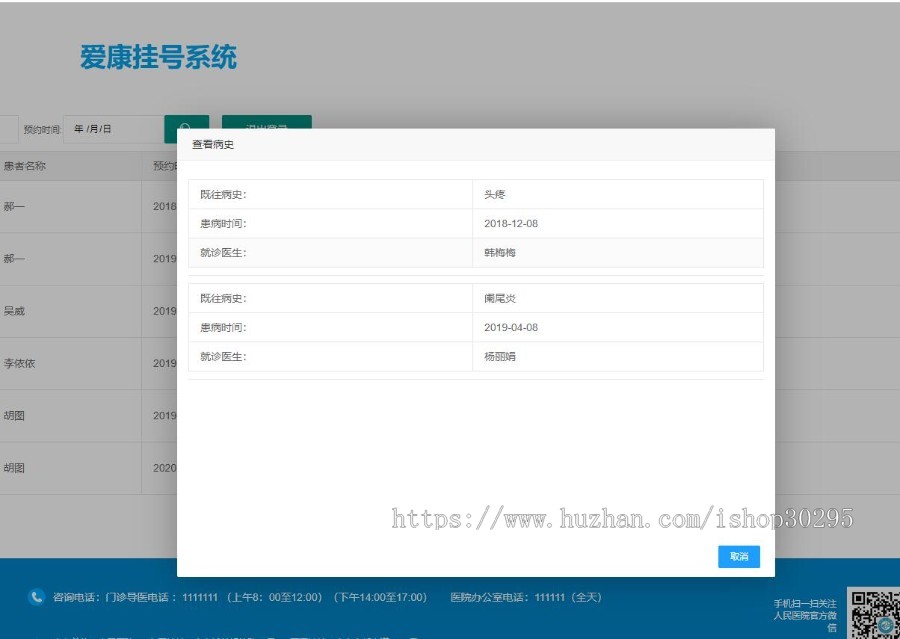Click the 既往病史 label above 患病时间 2019-04-08
The width and height of the screenshot is (900, 639).
tap(223, 299)
